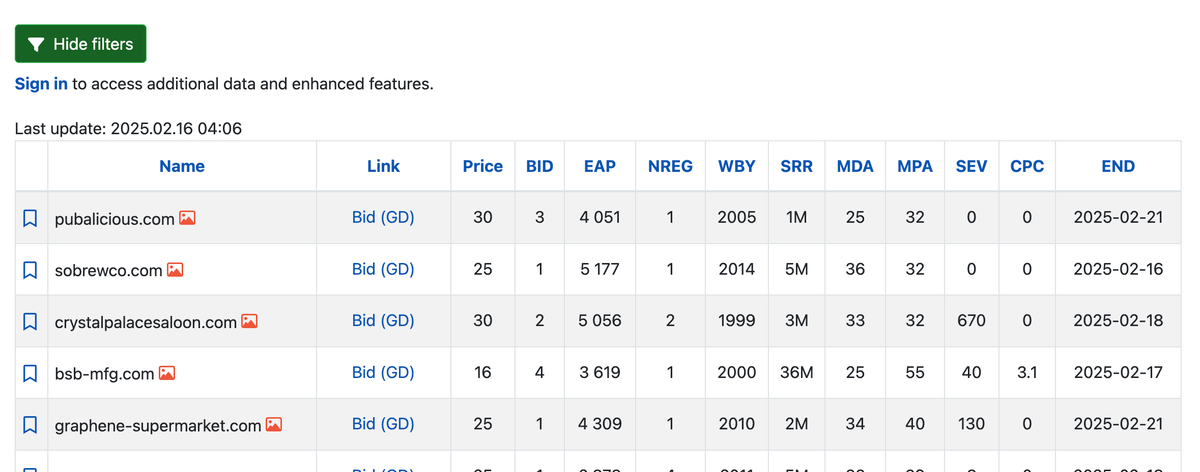Sort by SEV column header

[971, 166]
